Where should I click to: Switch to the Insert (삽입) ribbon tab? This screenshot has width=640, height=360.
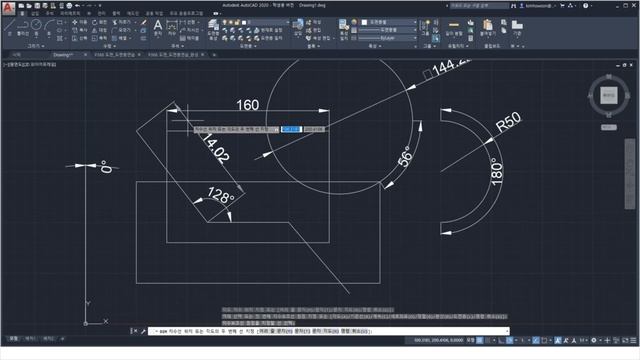[x=35, y=13]
